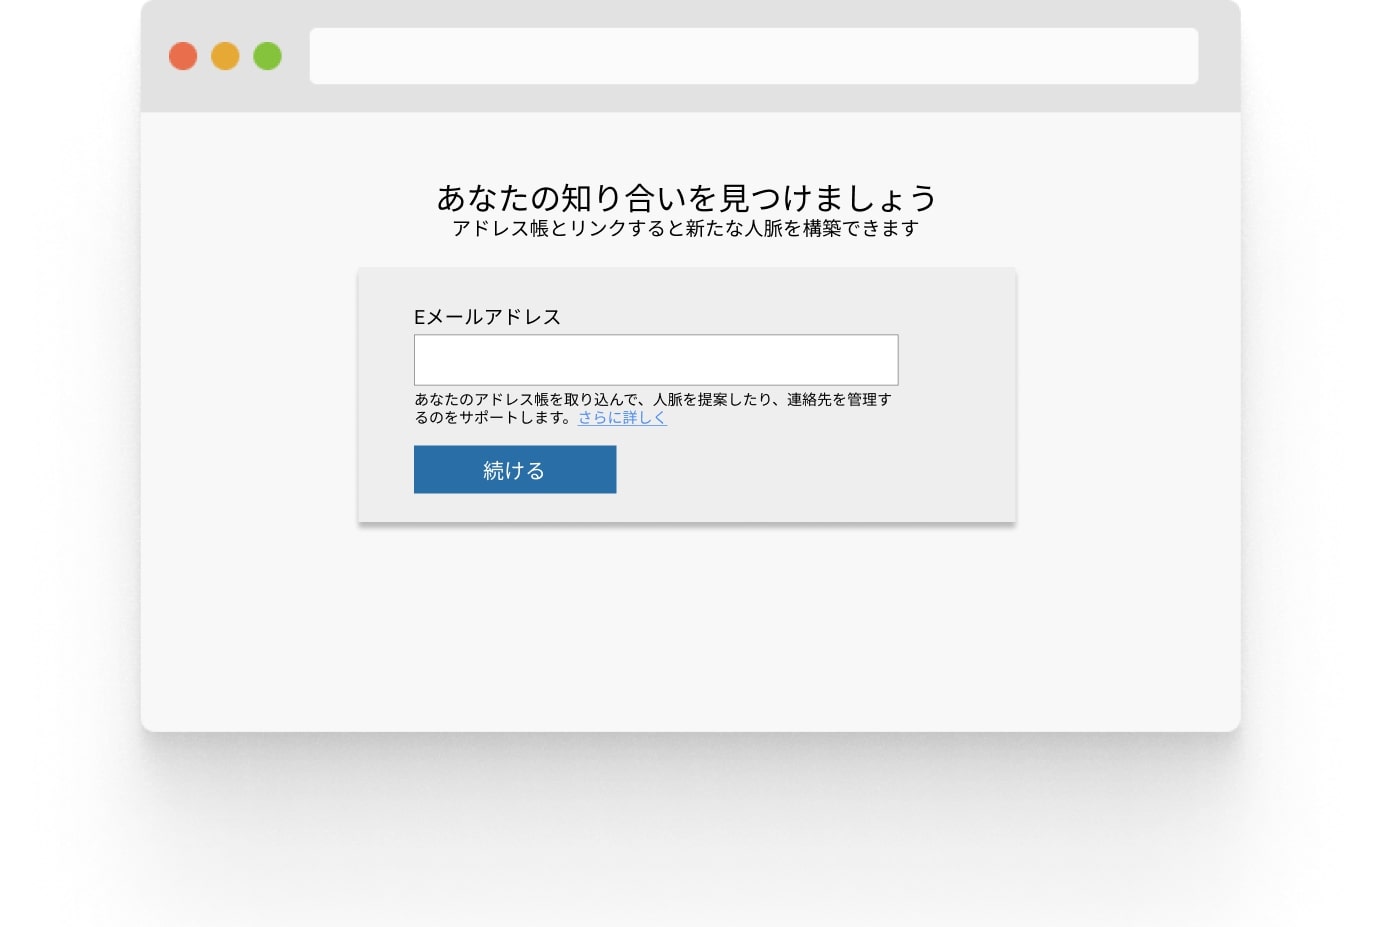
Task: Click empty space right of 続ける button
Action: pyautogui.click(x=800, y=470)
